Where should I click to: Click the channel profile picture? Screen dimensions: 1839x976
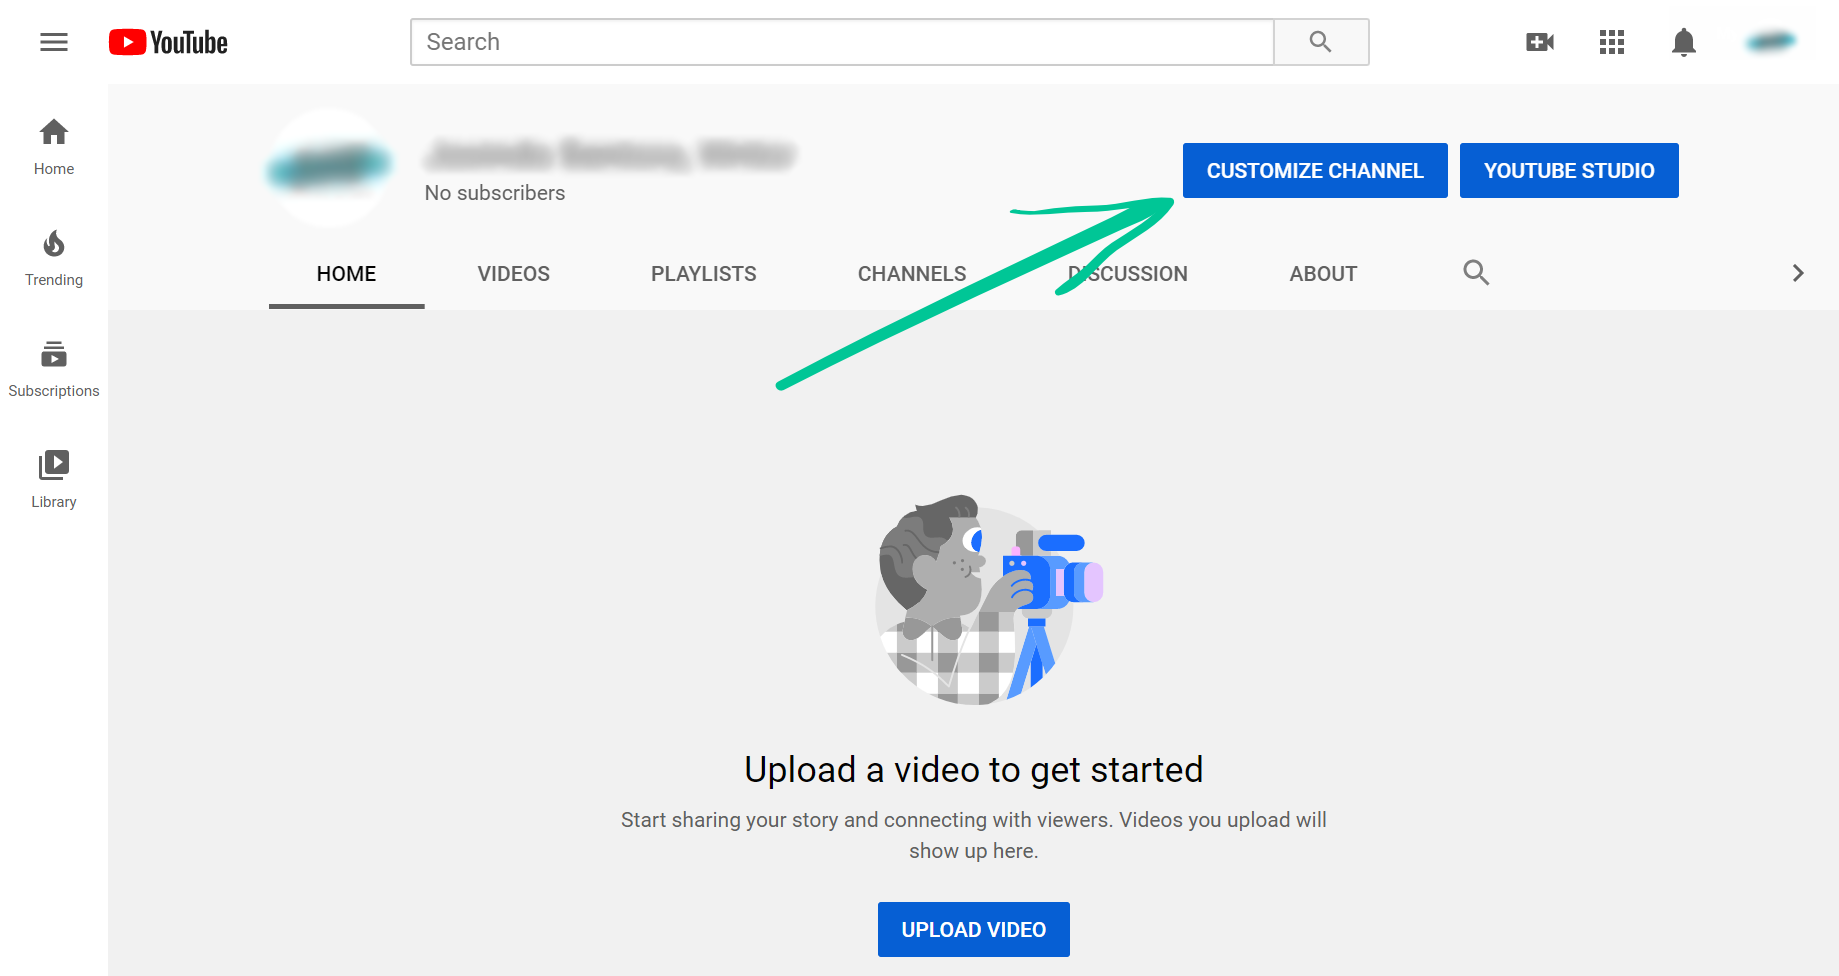(x=328, y=168)
